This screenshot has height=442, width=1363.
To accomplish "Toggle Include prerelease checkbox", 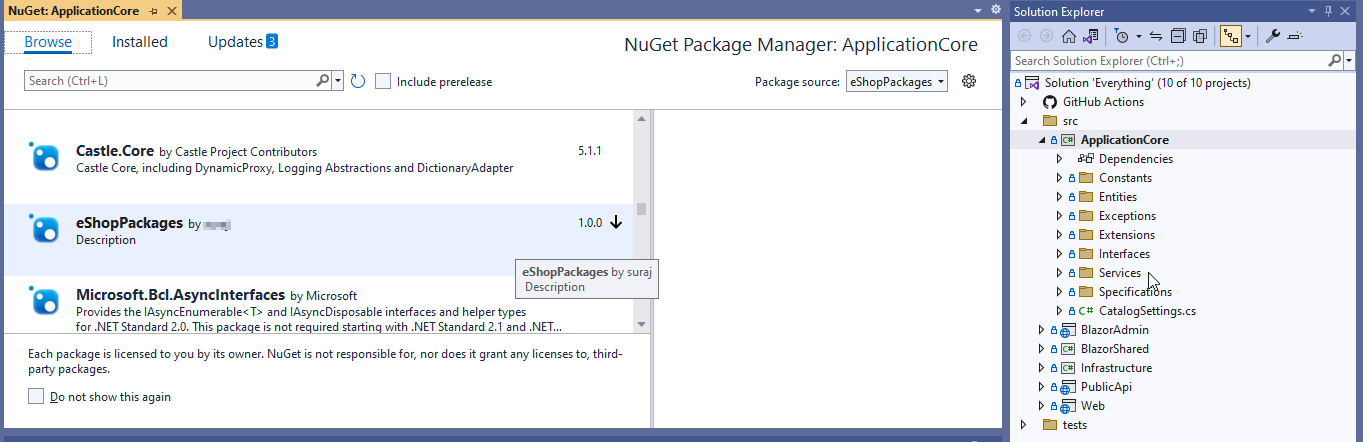I will [x=383, y=81].
